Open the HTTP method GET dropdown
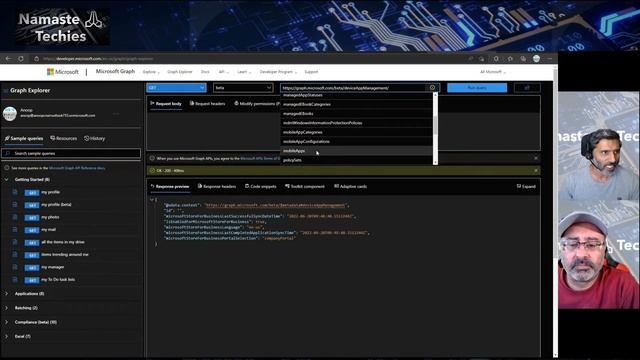Screen dimensions: 640x360 (176, 88)
